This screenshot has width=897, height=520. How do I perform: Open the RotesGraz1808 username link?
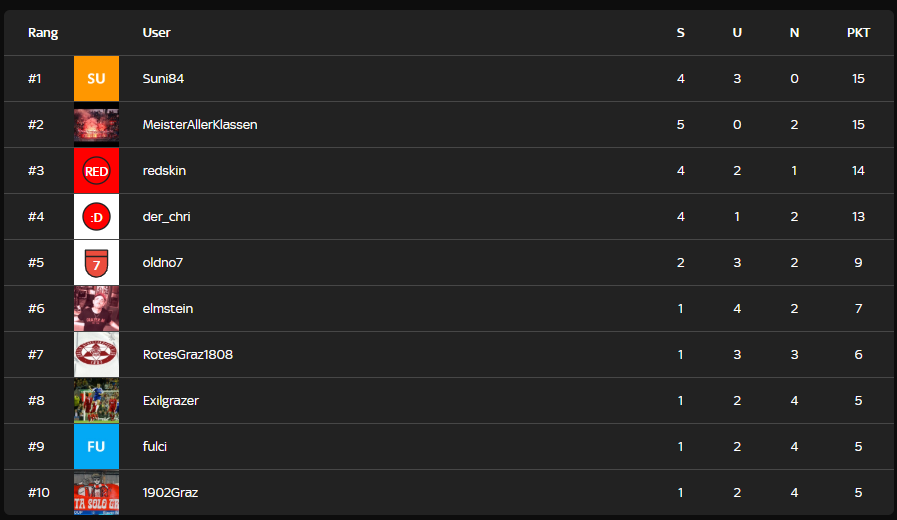(188, 355)
